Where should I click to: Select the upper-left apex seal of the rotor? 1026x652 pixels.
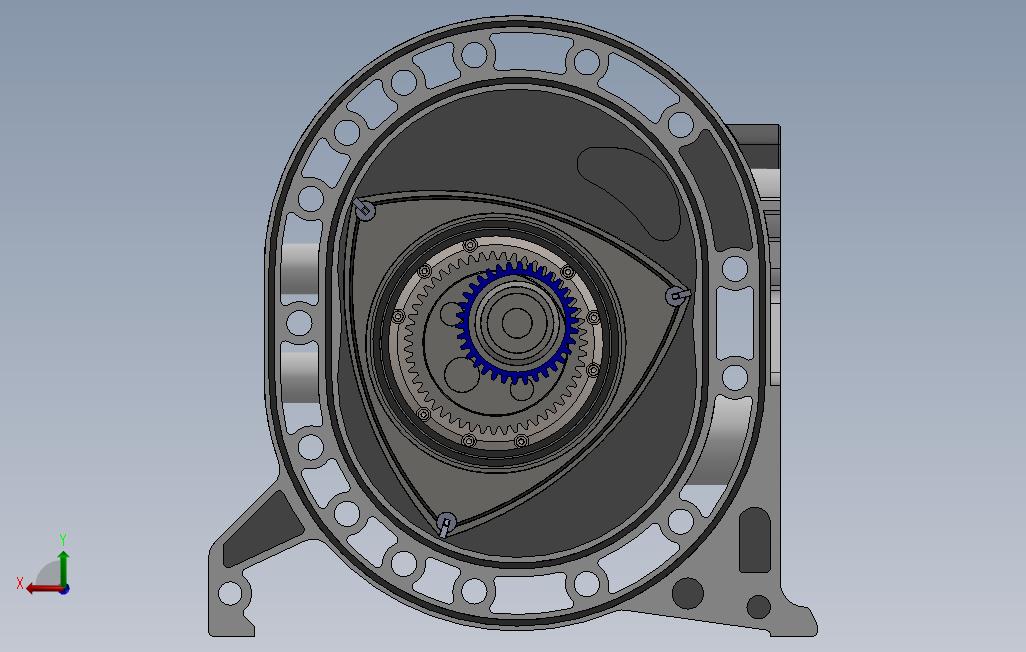[x=364, y=210]
